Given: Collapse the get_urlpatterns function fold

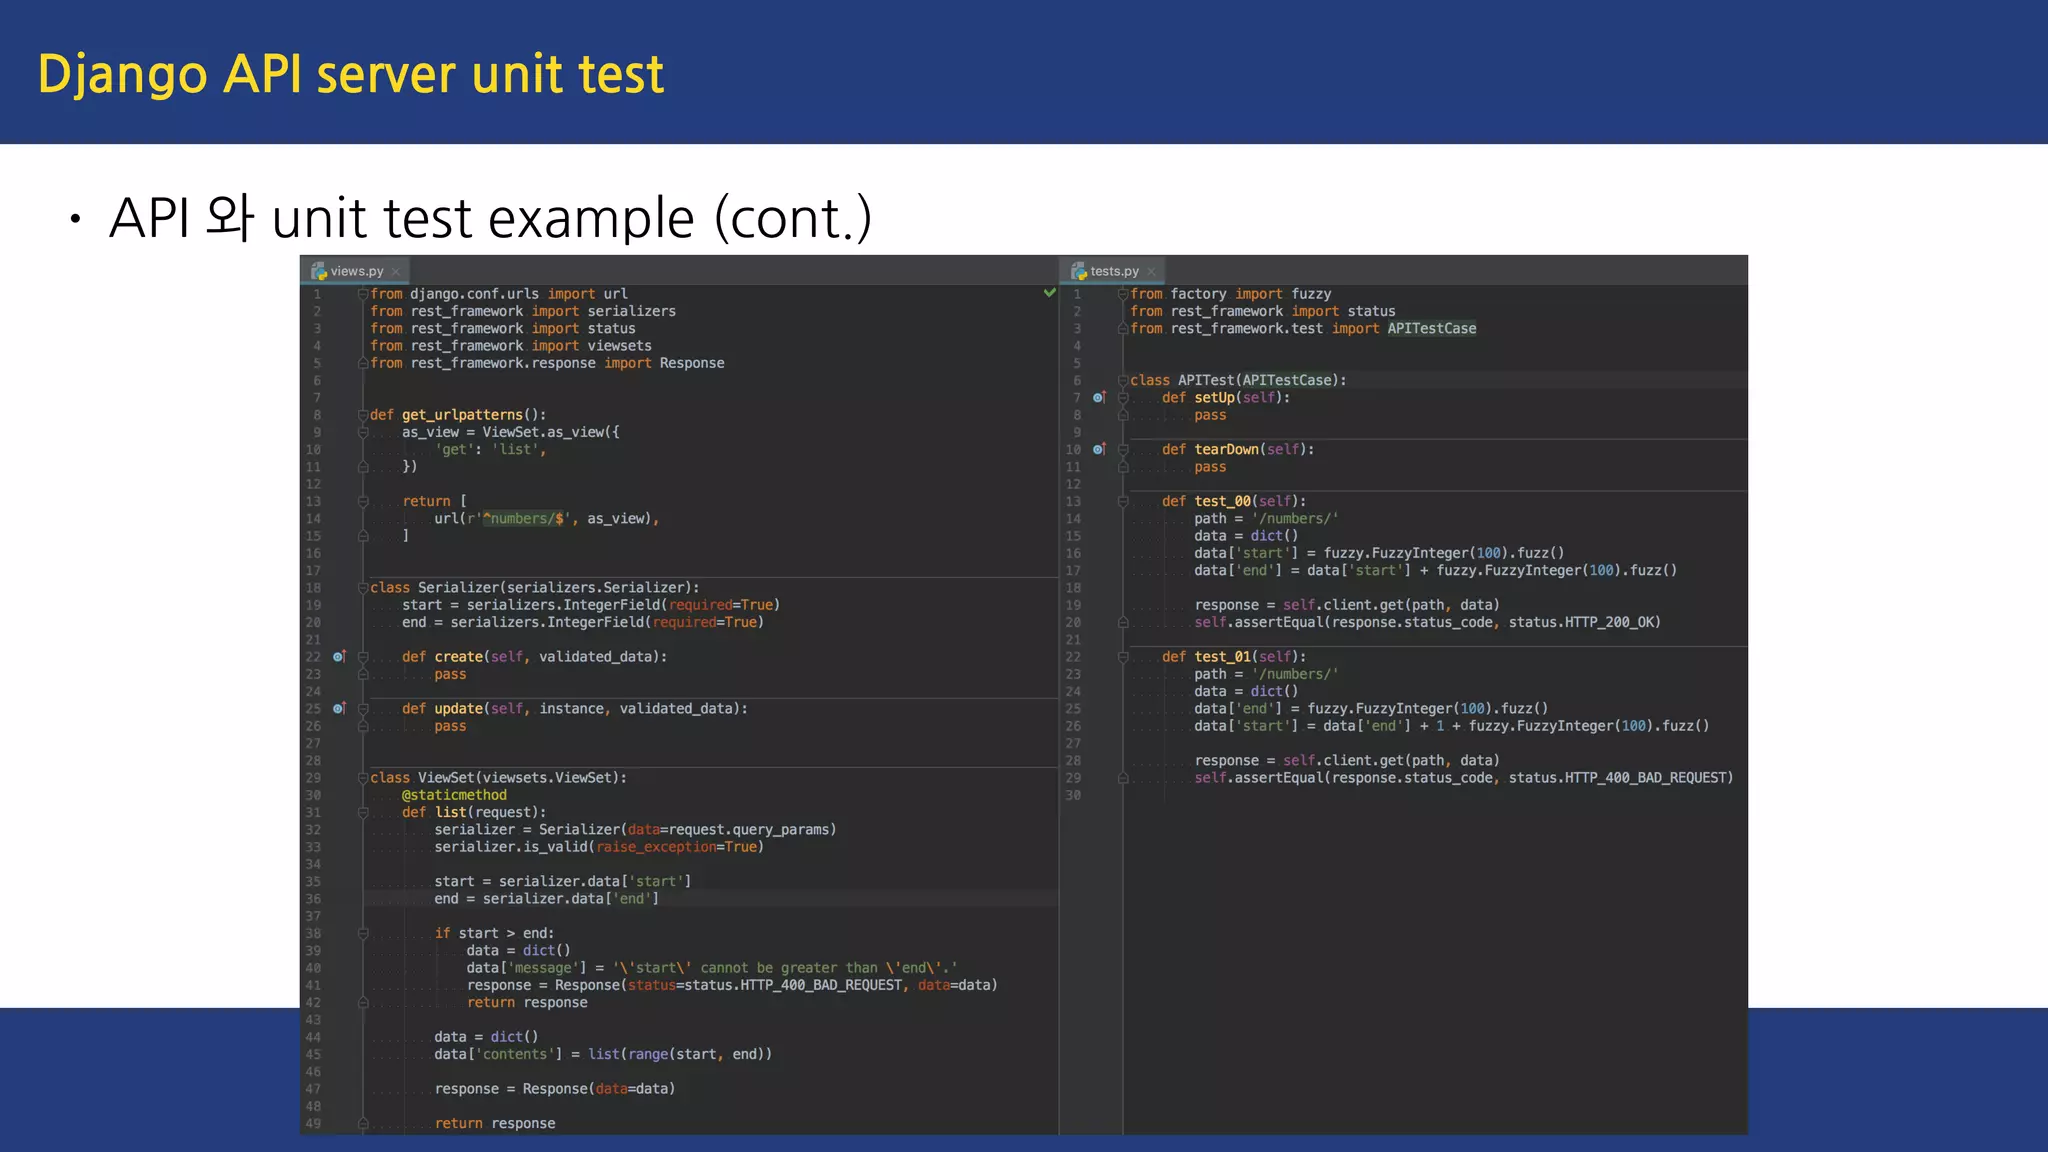Looking at the screenshot, I should [363, 415].
